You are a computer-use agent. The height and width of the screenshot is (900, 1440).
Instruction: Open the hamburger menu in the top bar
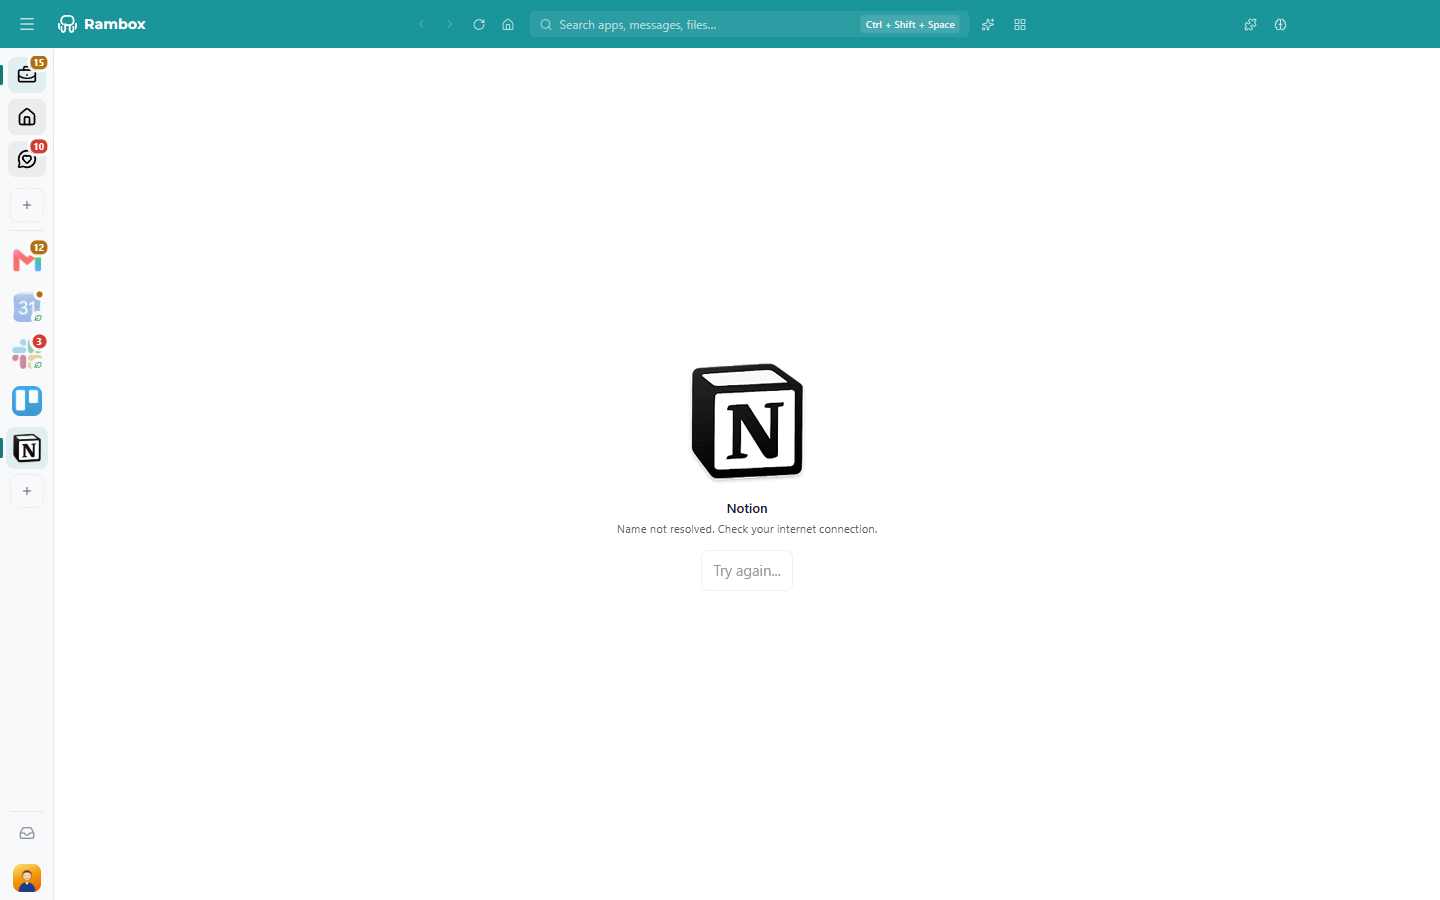point(27,24)
